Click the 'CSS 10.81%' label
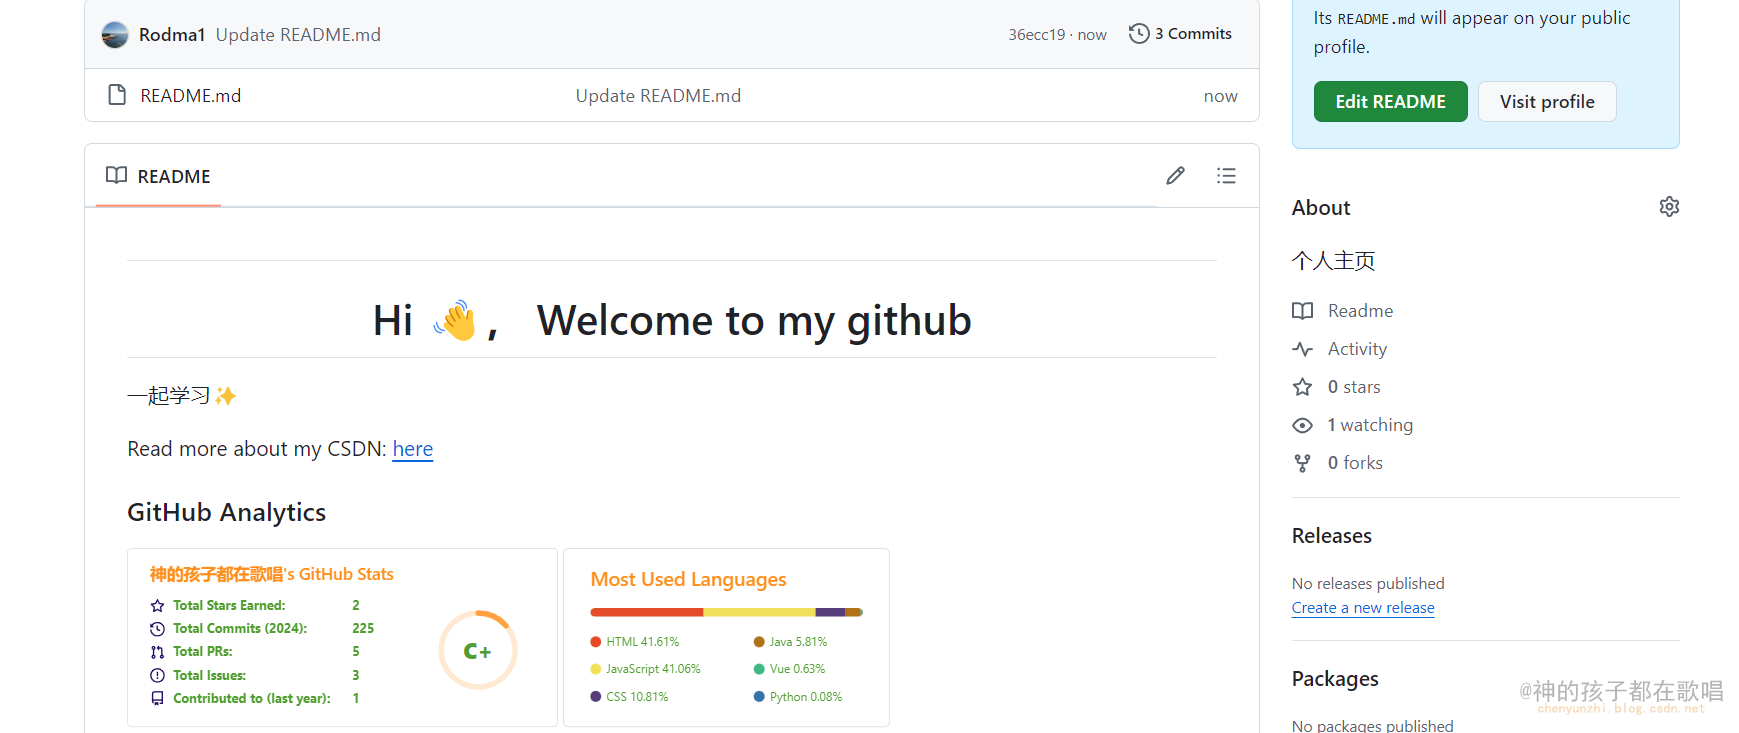Screen dimensions: 1739x733 pos(637,697)
